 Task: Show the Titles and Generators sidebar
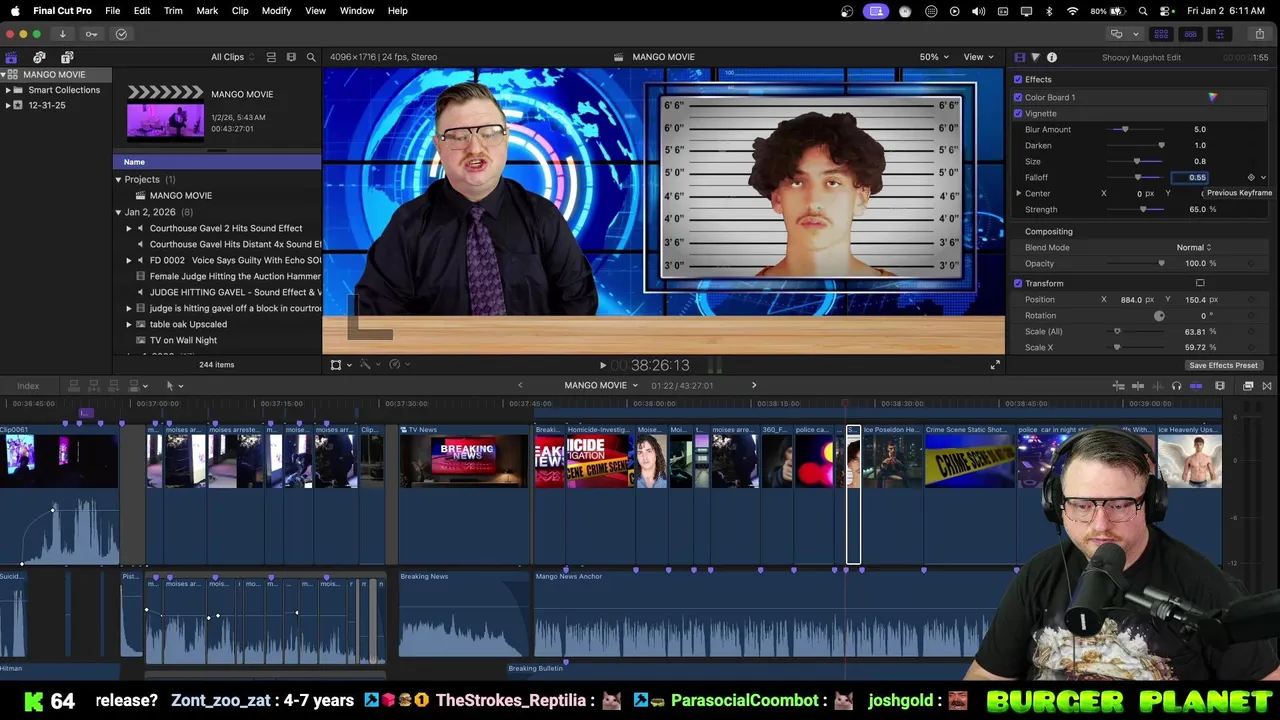[x=67, y=57]
